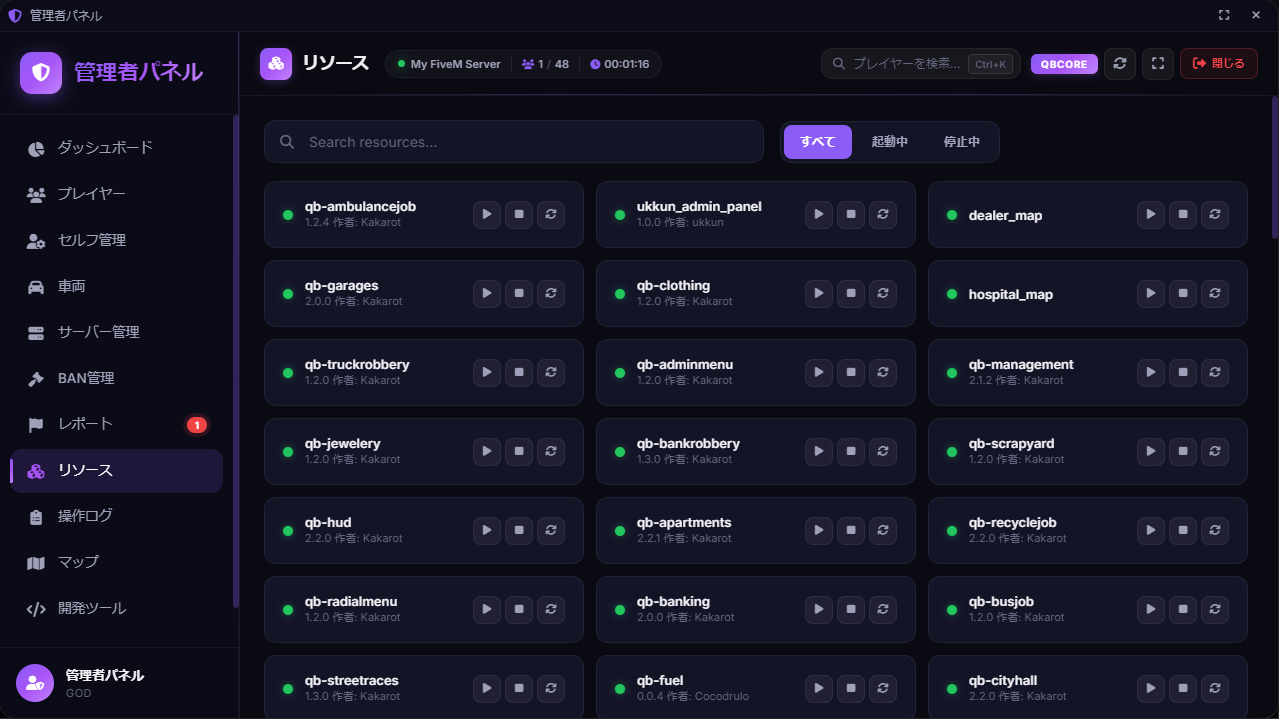Select リソース in the sidebar
Screen dimensions: 1279x719
117,471
